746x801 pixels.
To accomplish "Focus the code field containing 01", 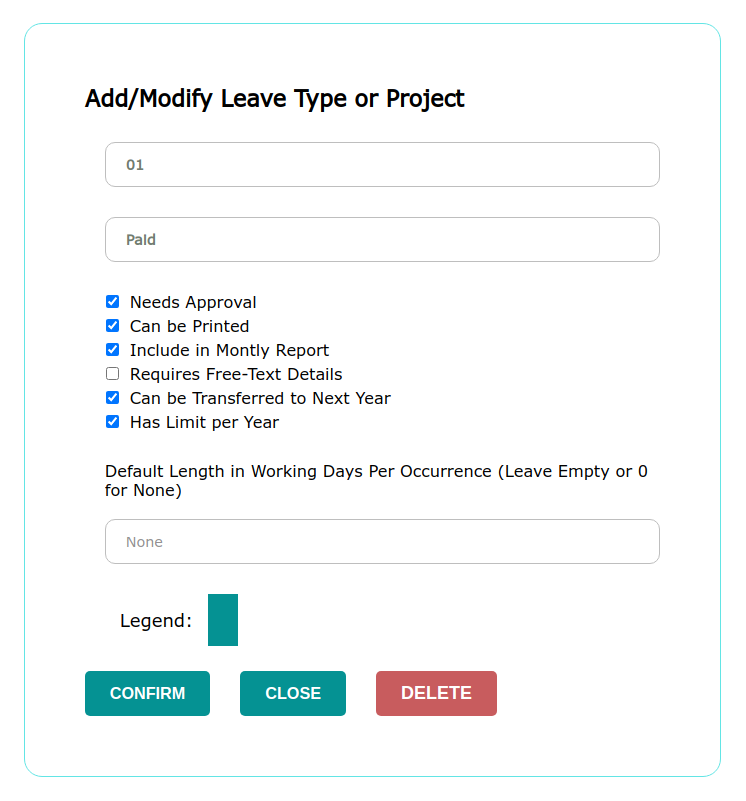I will tap(382, 165).
